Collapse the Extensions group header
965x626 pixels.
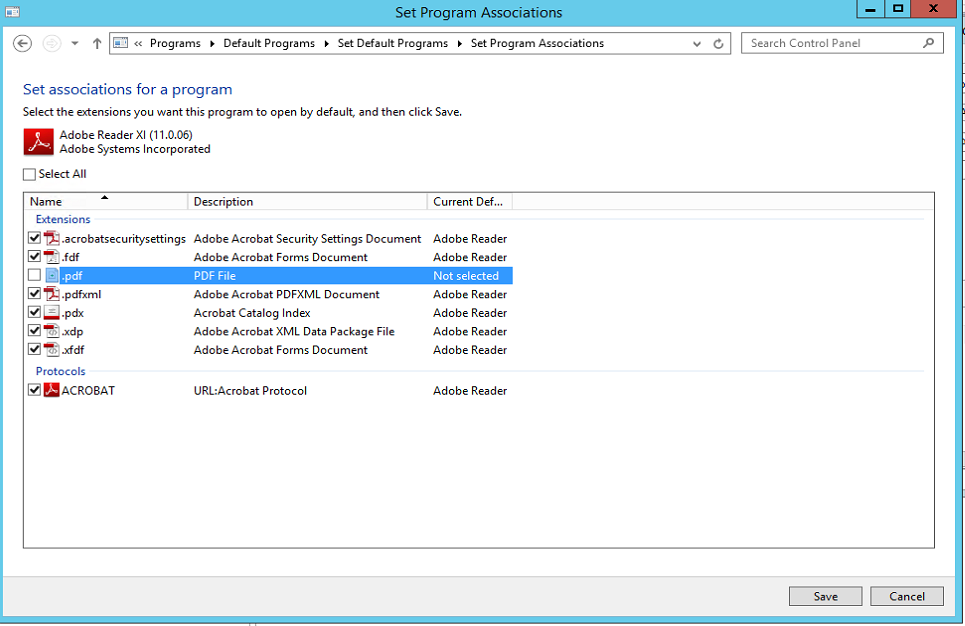[x=63, y=219]
